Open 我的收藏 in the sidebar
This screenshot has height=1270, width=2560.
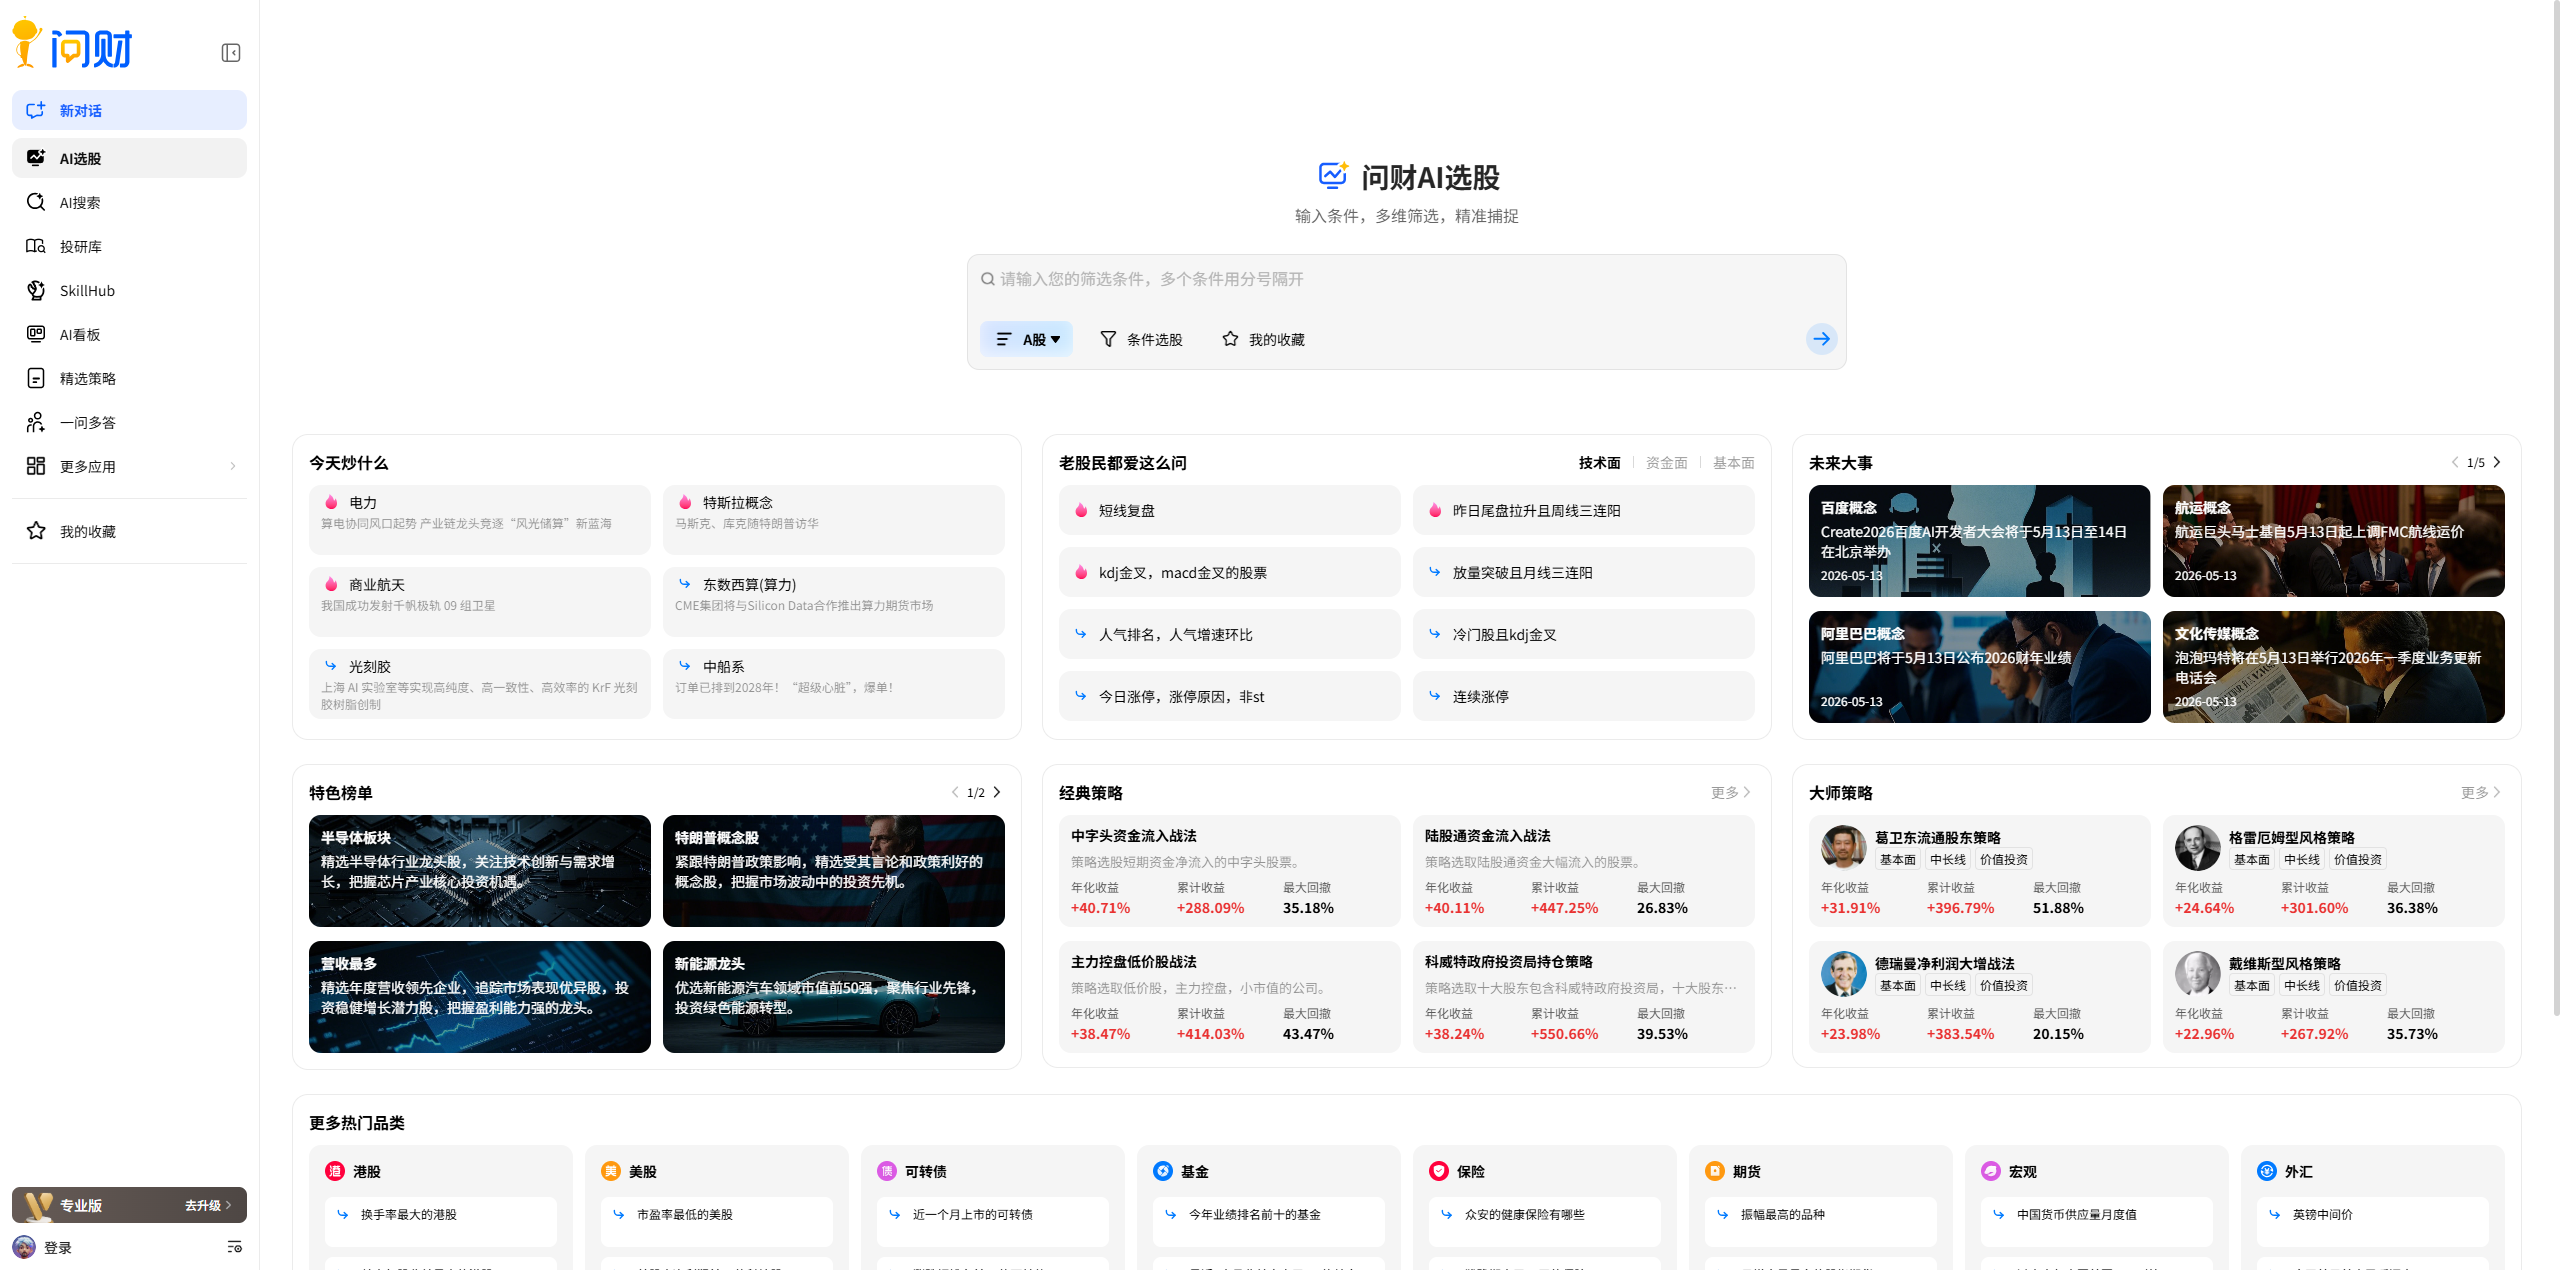click(x=129, y=531)
